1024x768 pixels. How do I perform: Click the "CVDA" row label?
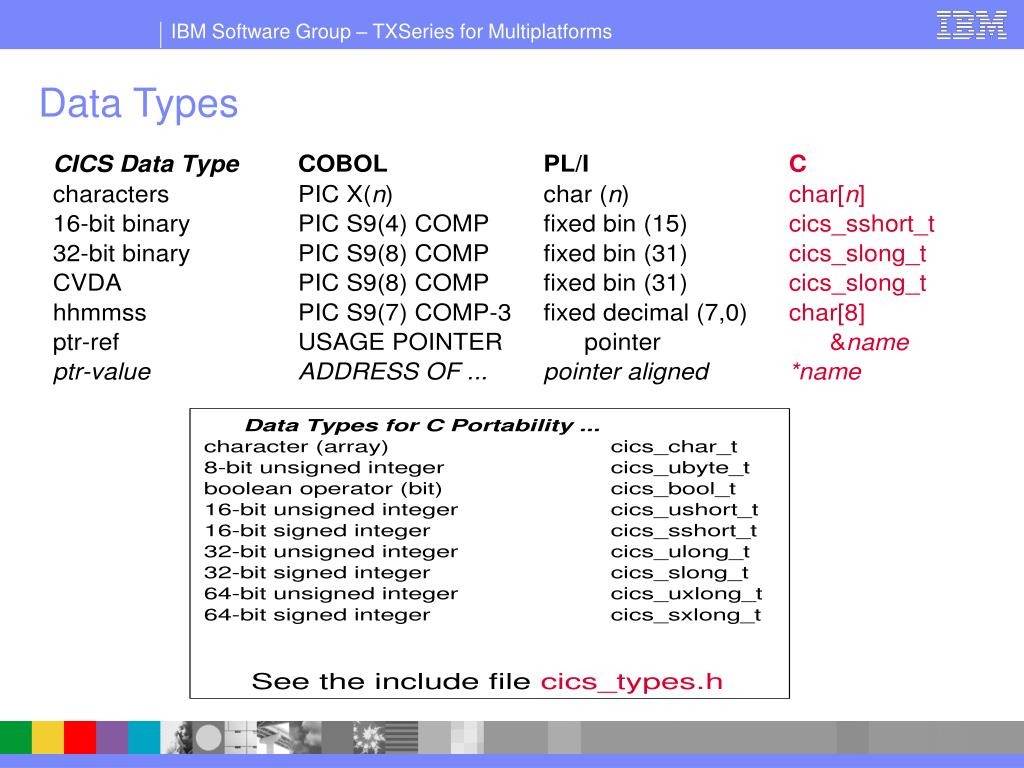pyautogui.click(x=87, y=283)
